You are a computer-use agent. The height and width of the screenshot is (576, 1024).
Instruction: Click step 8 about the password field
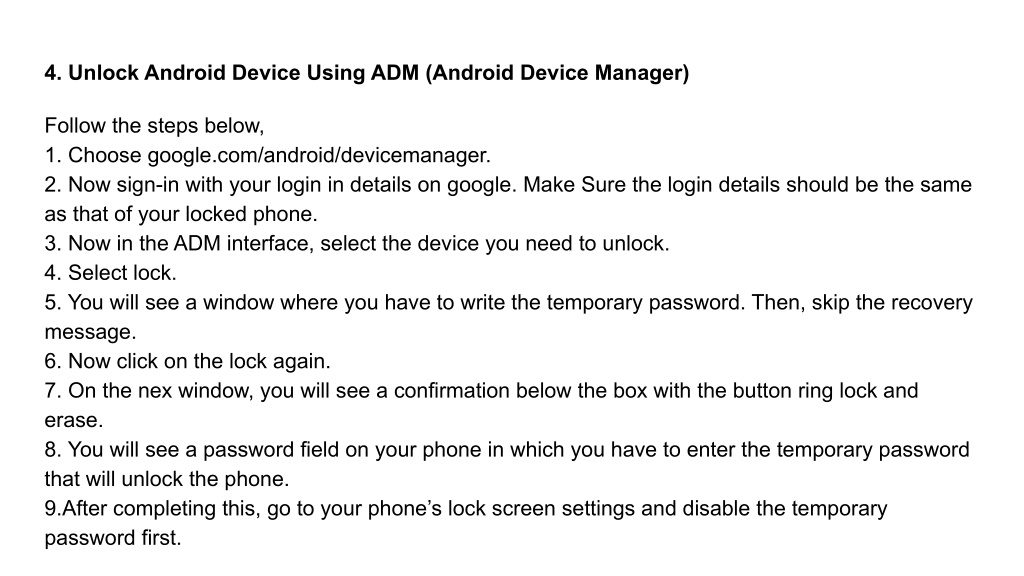click(x=507, y=450)
